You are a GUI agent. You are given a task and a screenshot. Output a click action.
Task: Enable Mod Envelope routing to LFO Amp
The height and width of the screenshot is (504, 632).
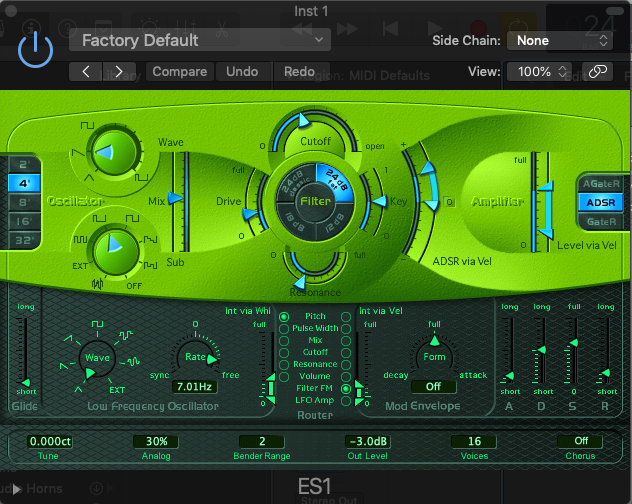[x=346, y=401]
